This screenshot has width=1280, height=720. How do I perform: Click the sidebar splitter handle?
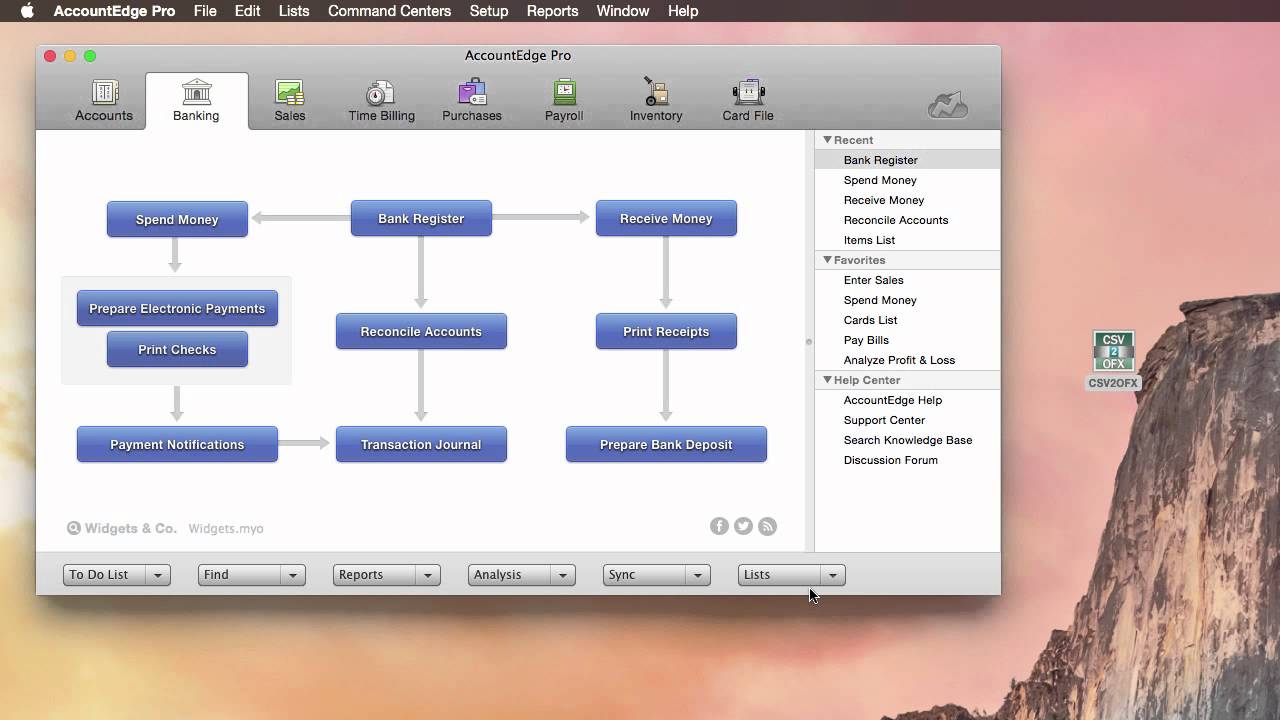click(809, 342)
